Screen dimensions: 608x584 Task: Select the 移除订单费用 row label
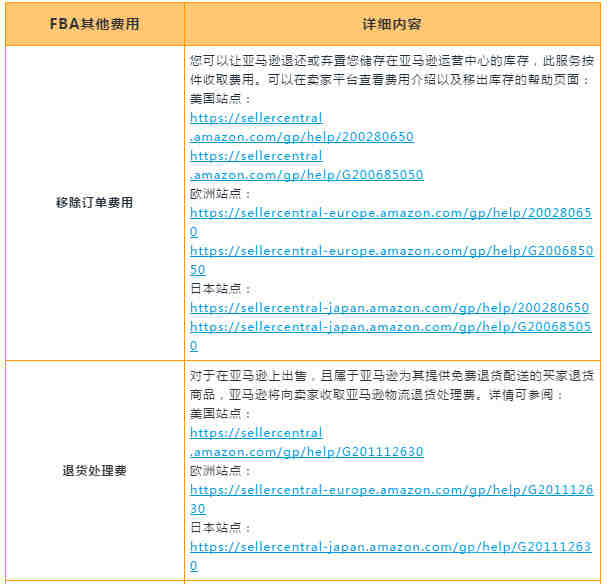(95, 202)
